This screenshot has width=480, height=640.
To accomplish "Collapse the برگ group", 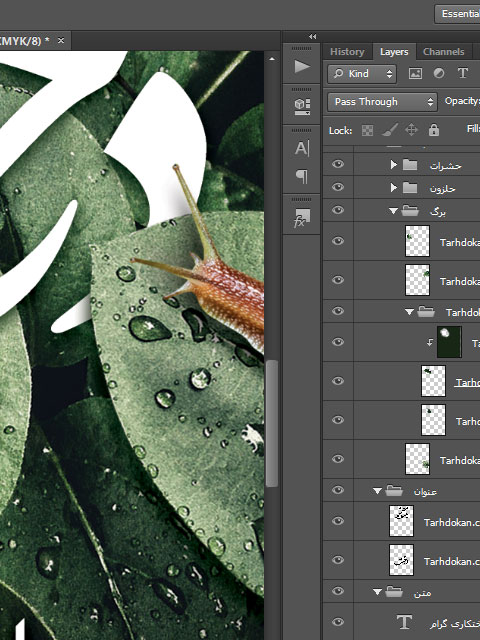I will click(393, 211).
